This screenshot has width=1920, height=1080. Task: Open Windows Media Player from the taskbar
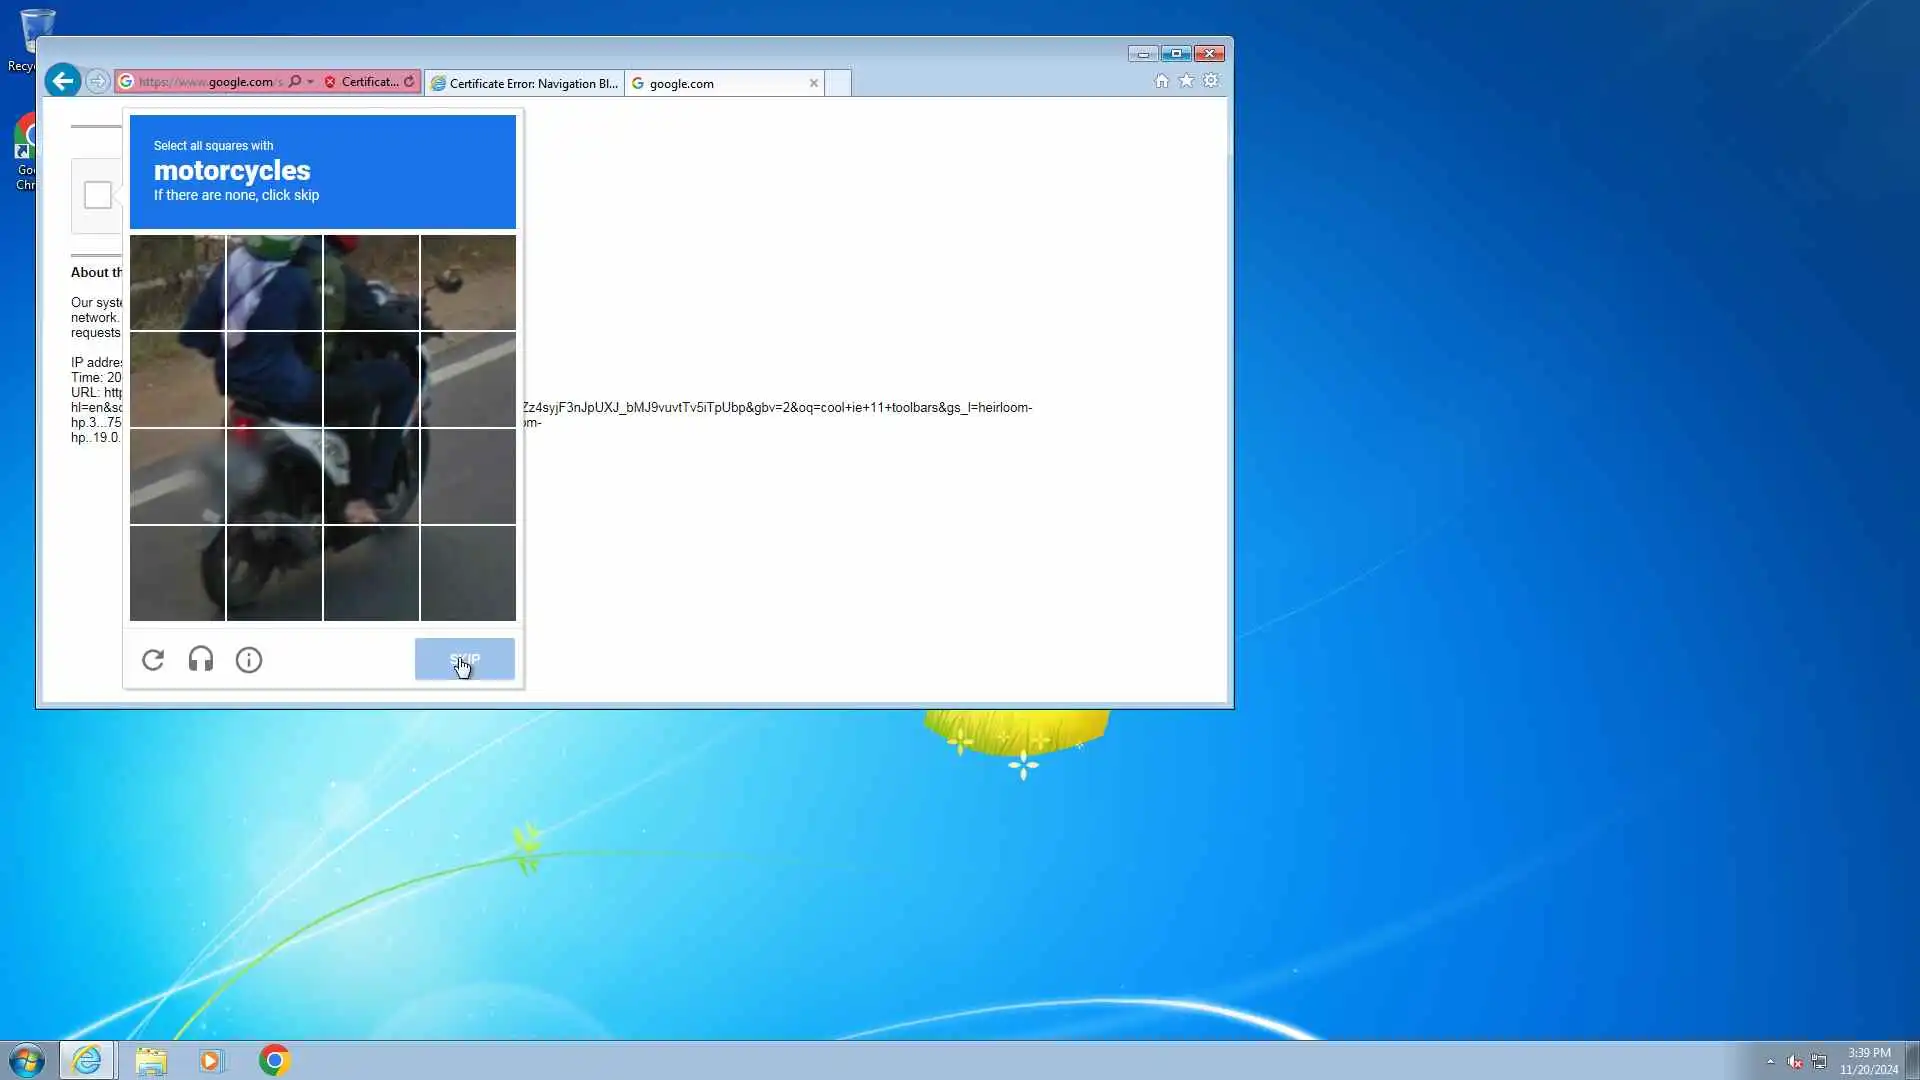[x=211, y=1060]
